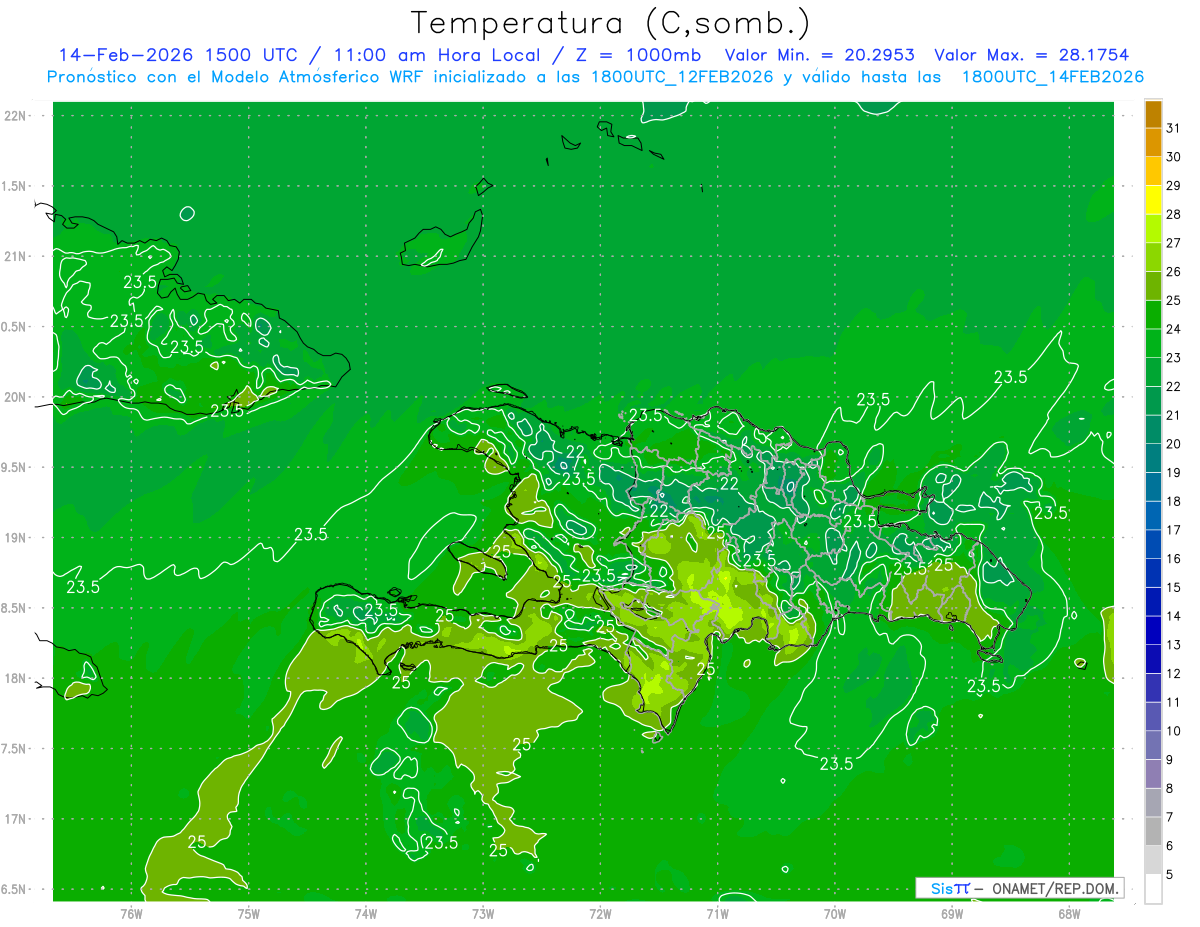The image size is (1200, 927).
Task: Click the legend value "17"
Action: [x=1173, y=530]
